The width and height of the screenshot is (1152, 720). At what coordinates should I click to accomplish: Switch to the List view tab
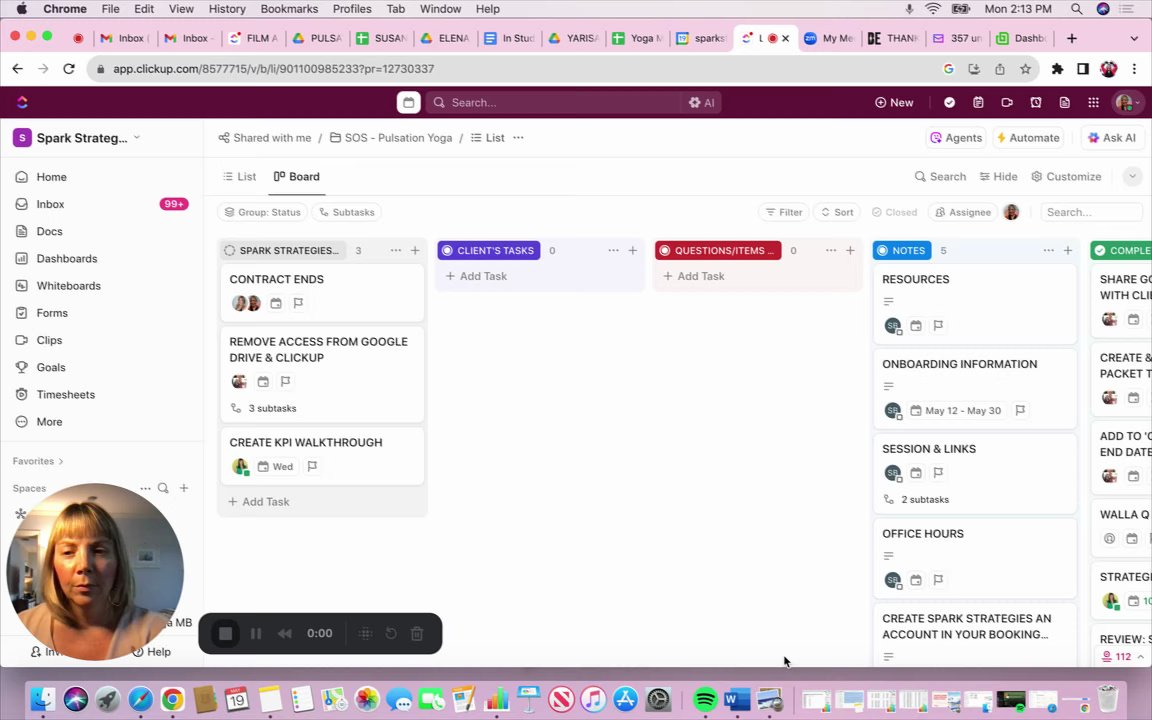(x=239, y=176)
